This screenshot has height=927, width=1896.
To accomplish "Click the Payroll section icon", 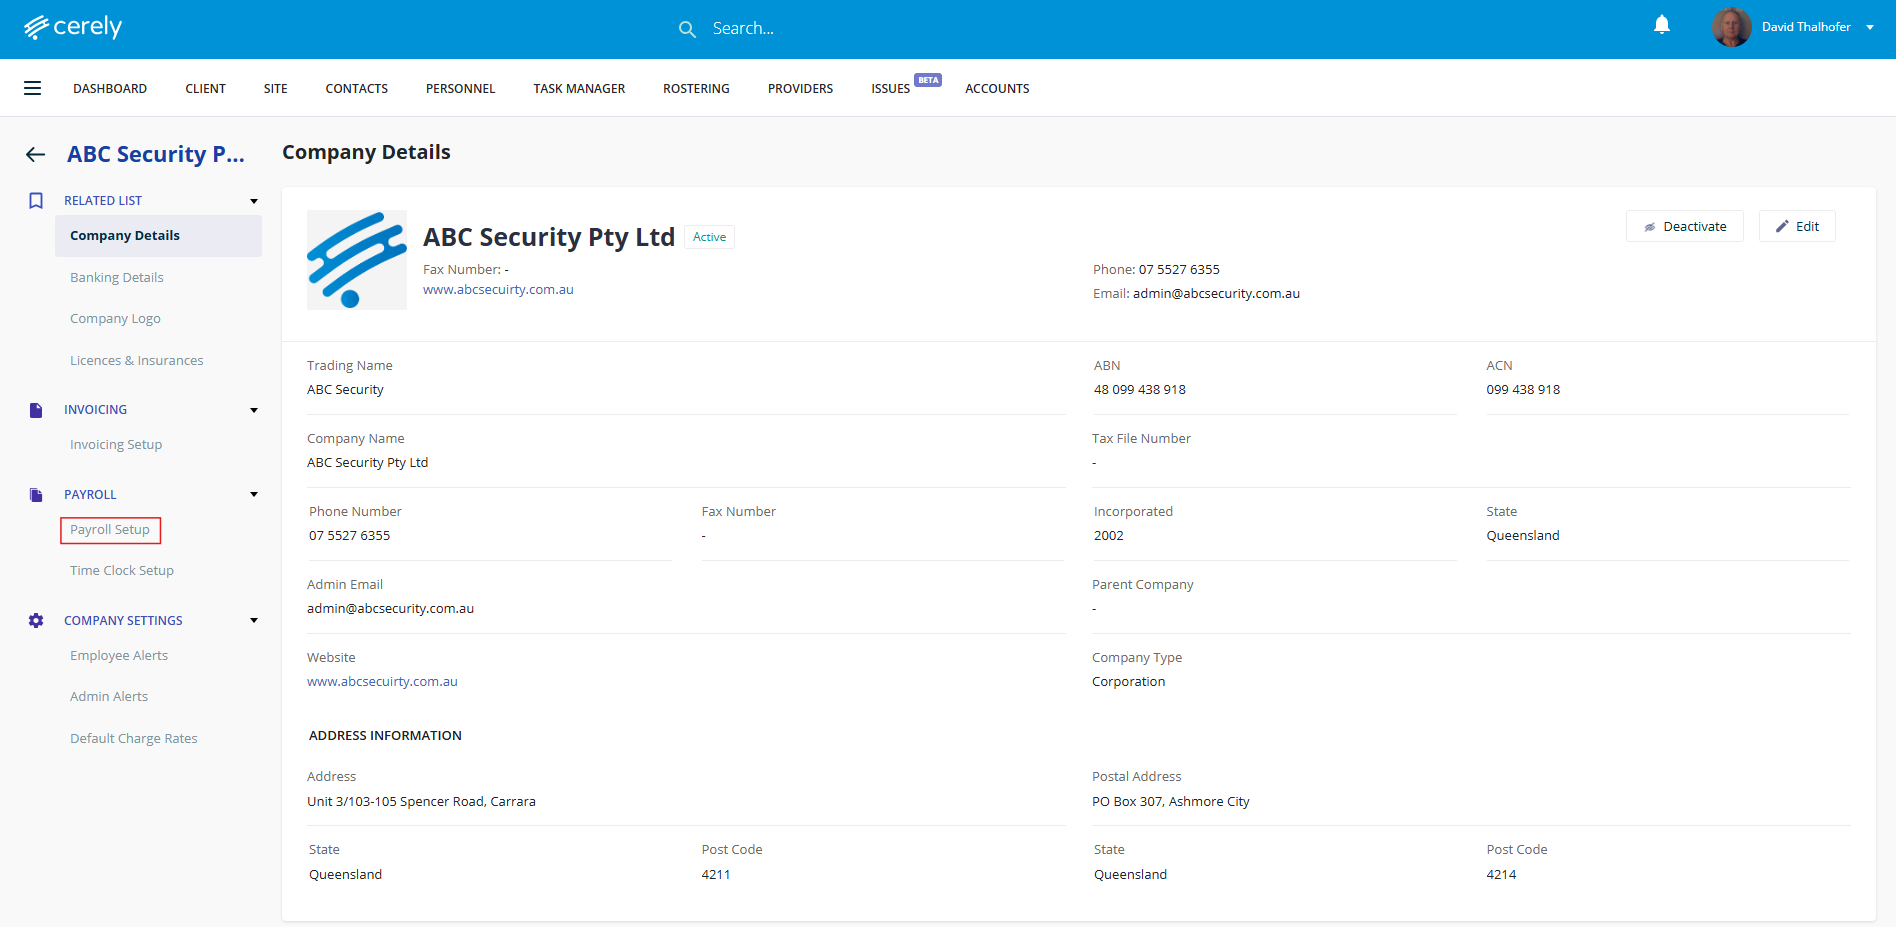I will click(36, 495).
